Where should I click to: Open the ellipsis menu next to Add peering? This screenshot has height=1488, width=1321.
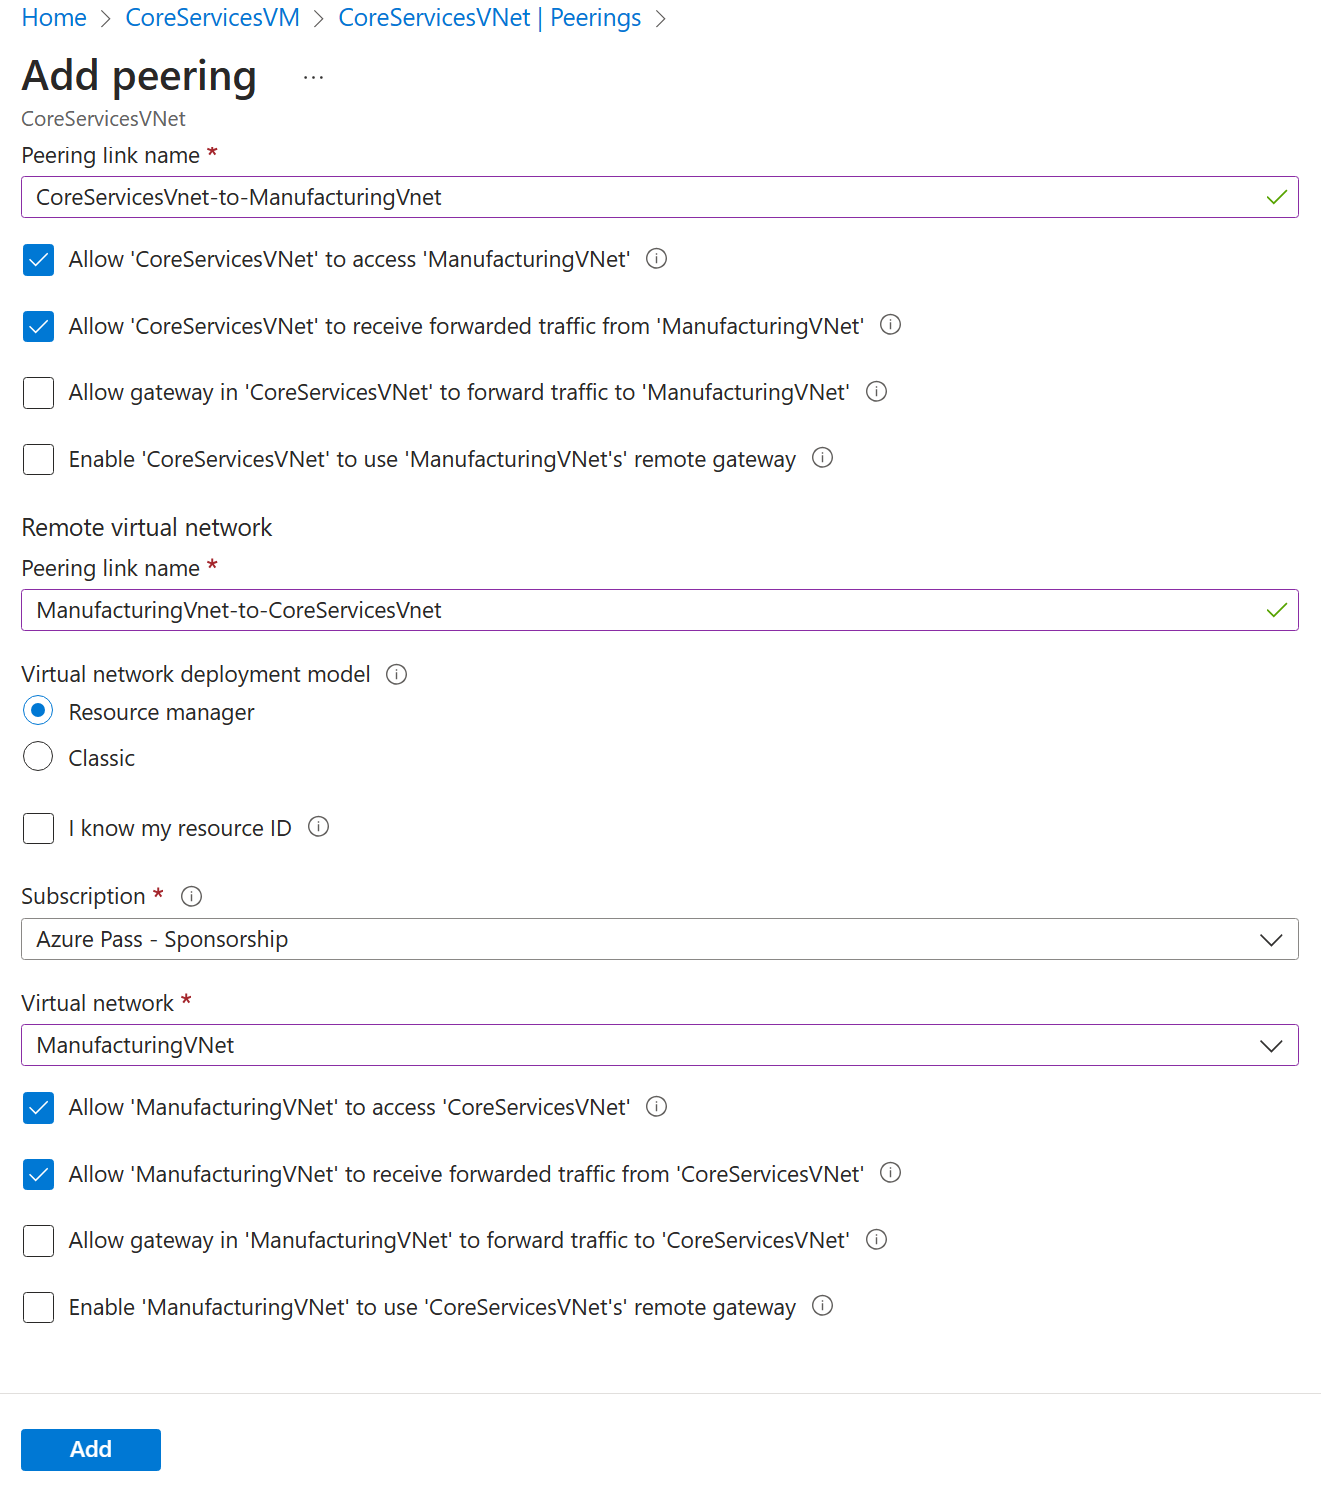click(x=312, y=76)
